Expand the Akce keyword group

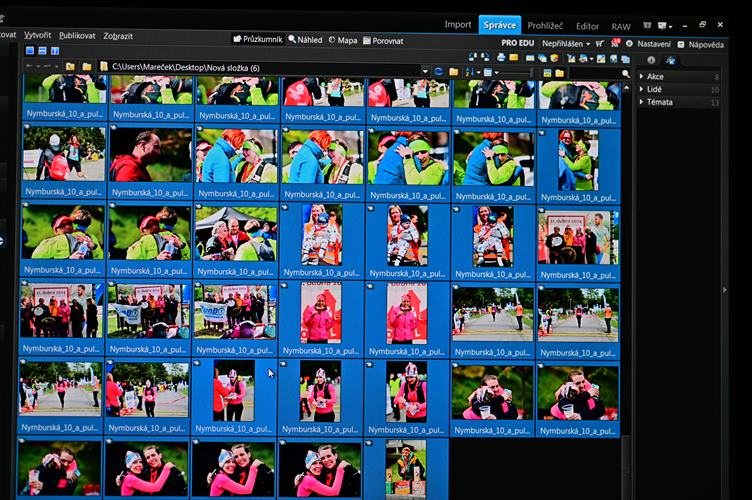point(642,76)
